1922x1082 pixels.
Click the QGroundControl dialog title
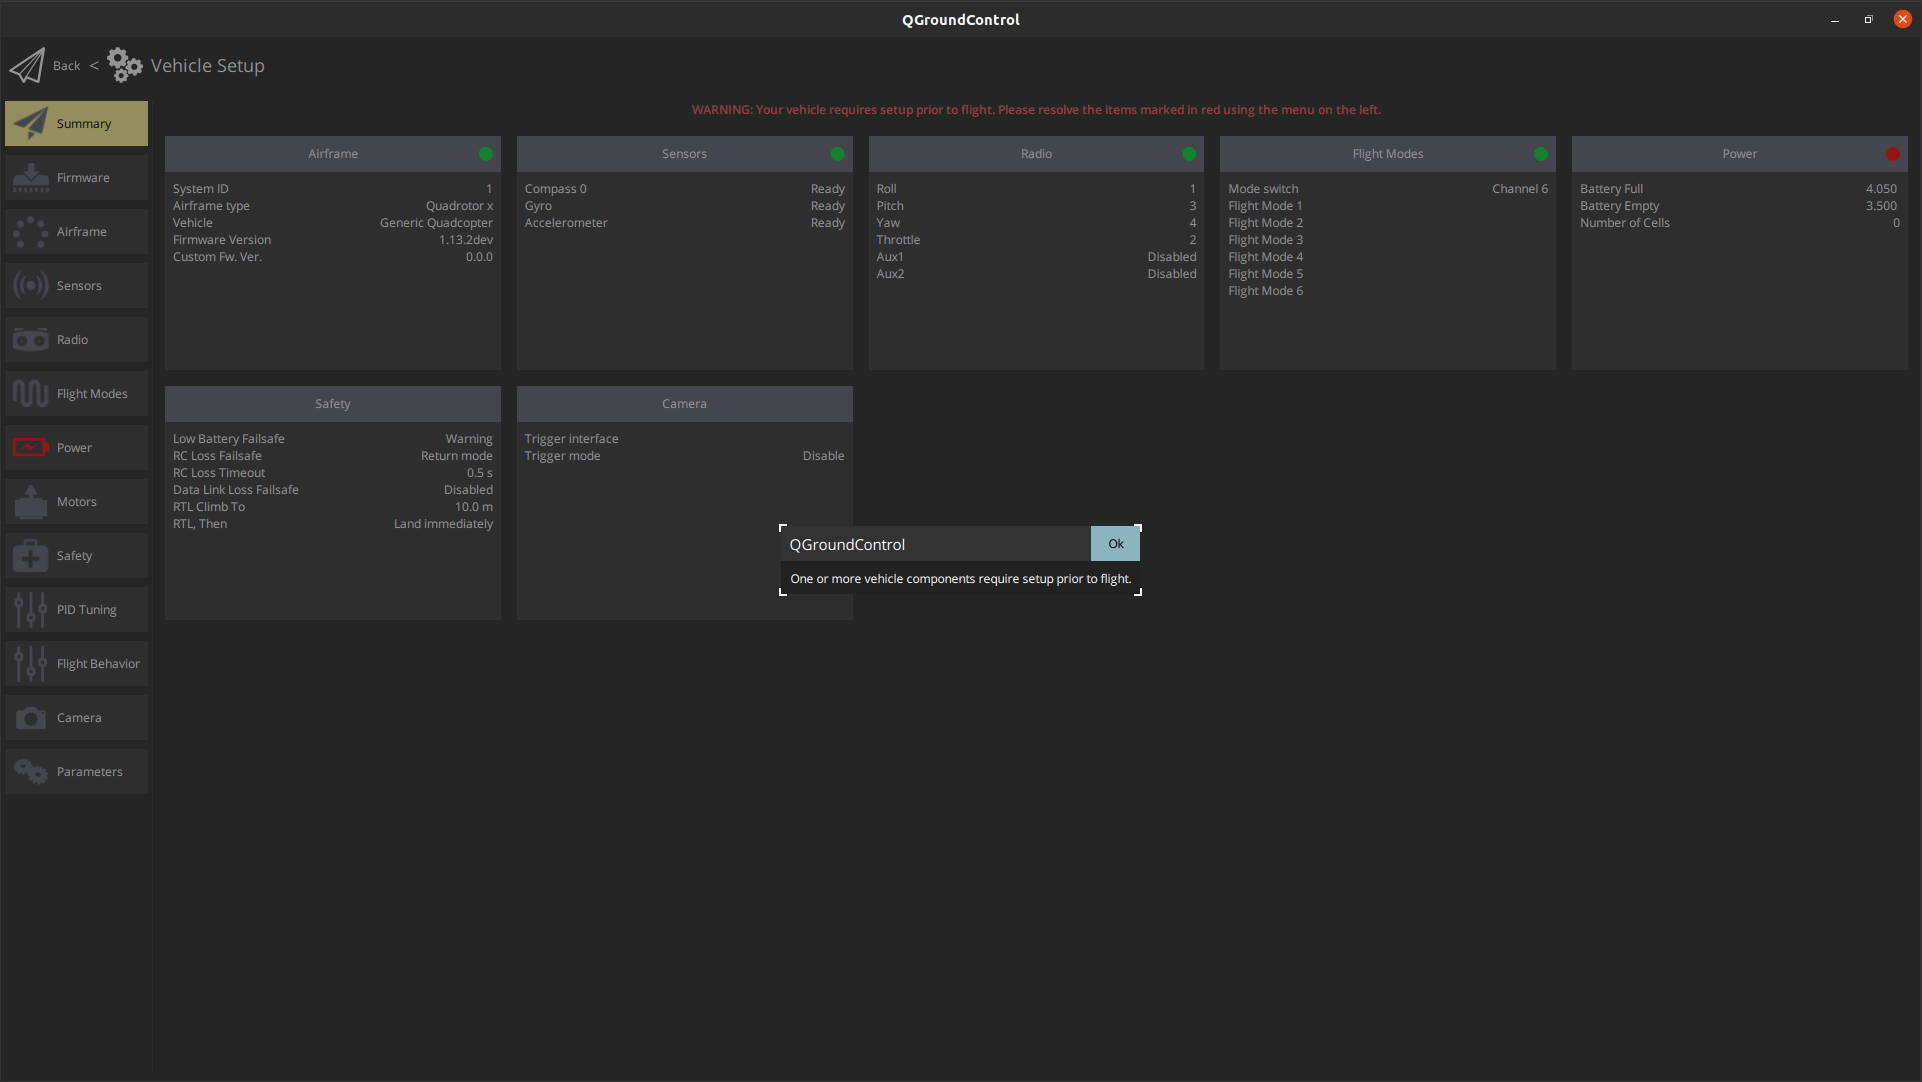(847, 545)
